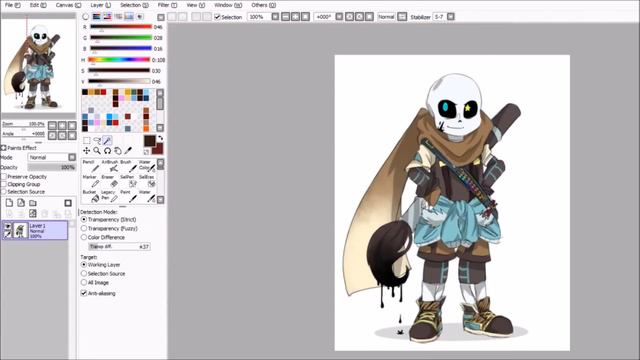The width and height of the screenshot is (640, 360).
Task: Adjust the Hue rainbow slider
Action: point(119,60)
